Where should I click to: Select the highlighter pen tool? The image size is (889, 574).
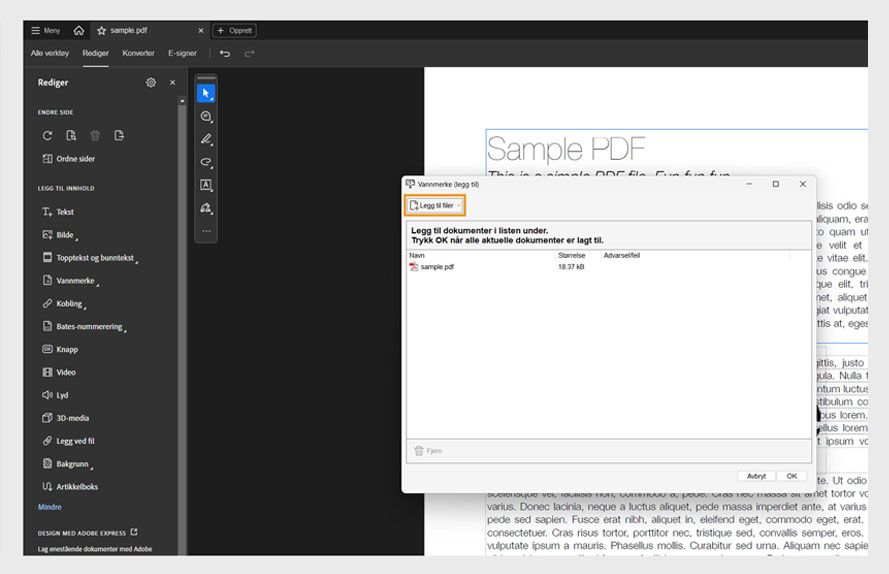click(206, 139)
